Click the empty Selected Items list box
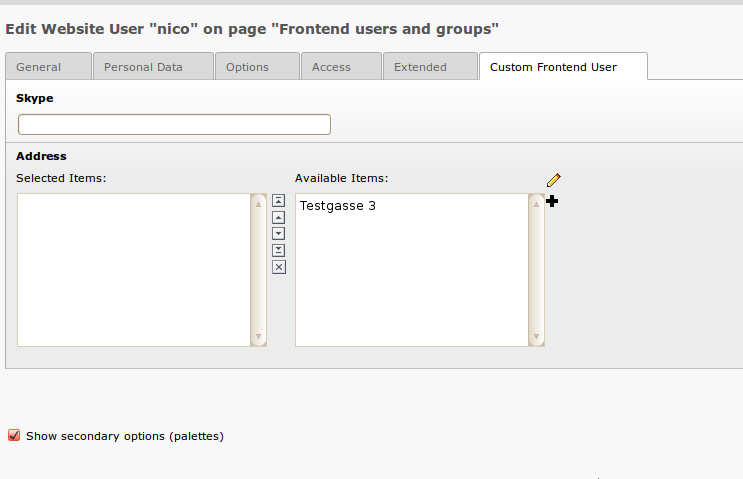 pos(134,270)
